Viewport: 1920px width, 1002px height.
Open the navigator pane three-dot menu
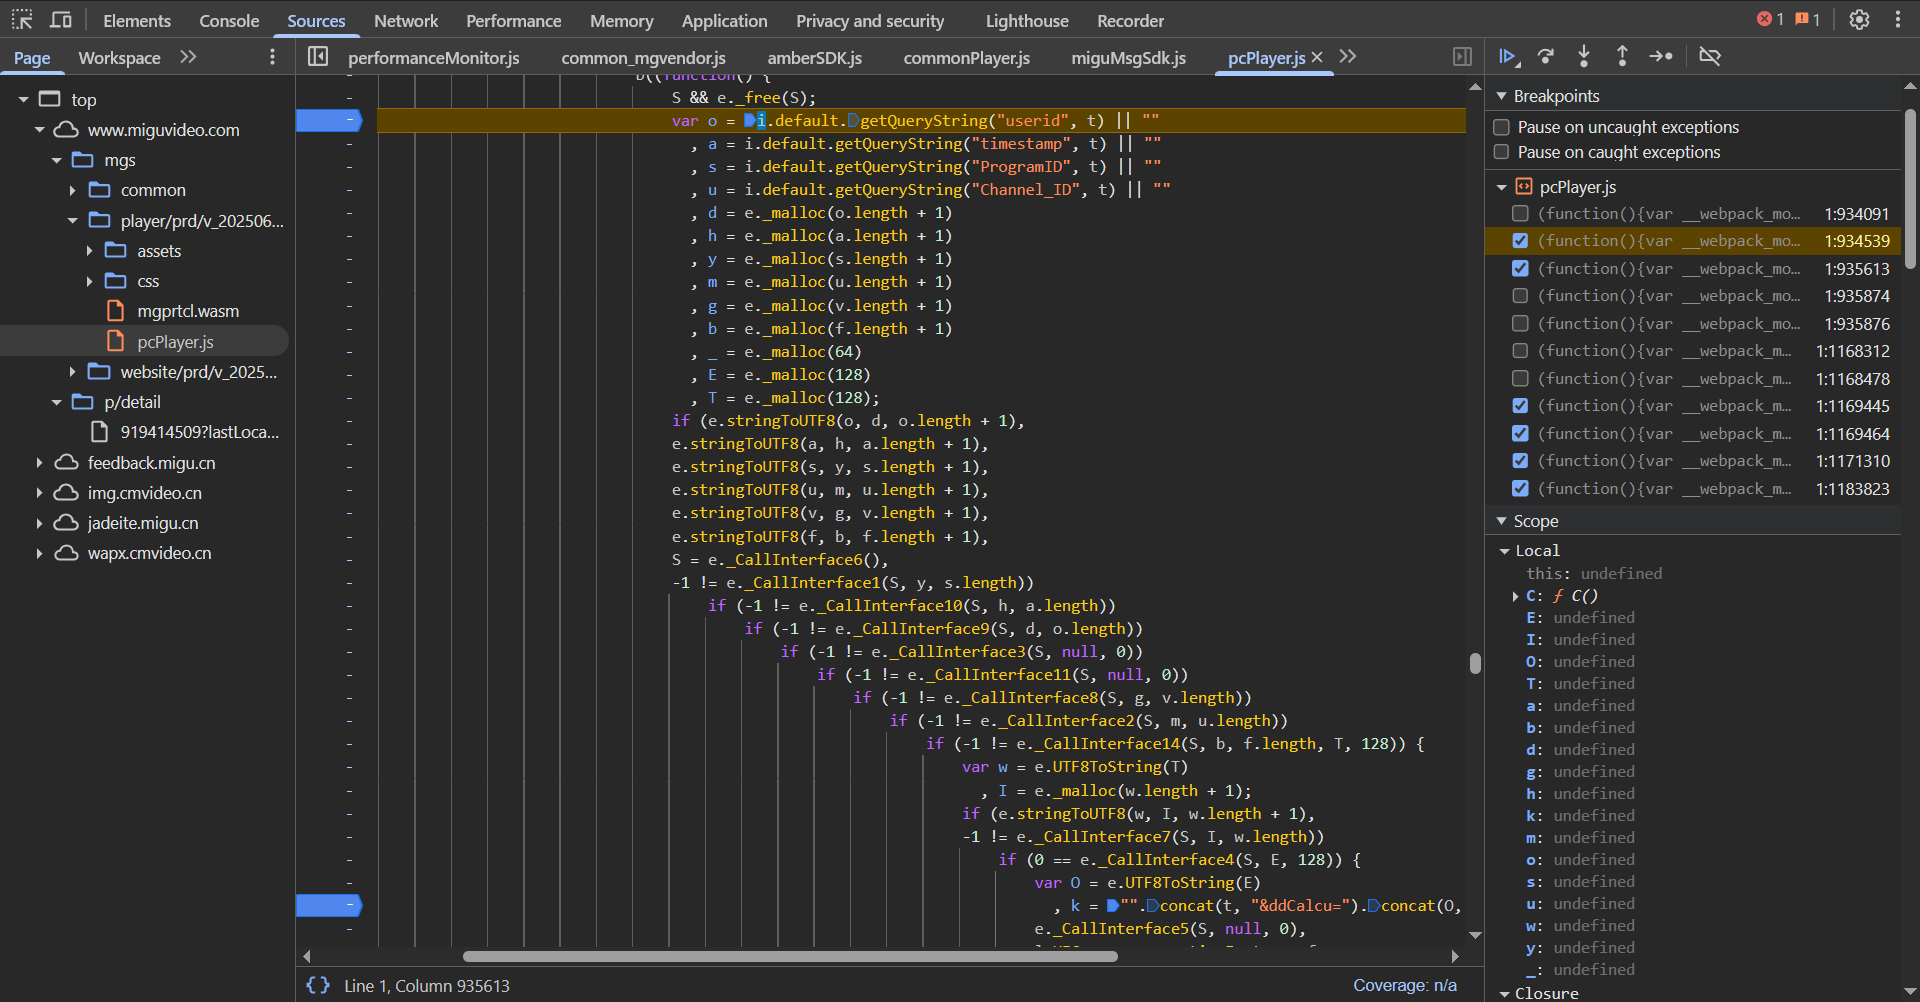pos(272,57)
